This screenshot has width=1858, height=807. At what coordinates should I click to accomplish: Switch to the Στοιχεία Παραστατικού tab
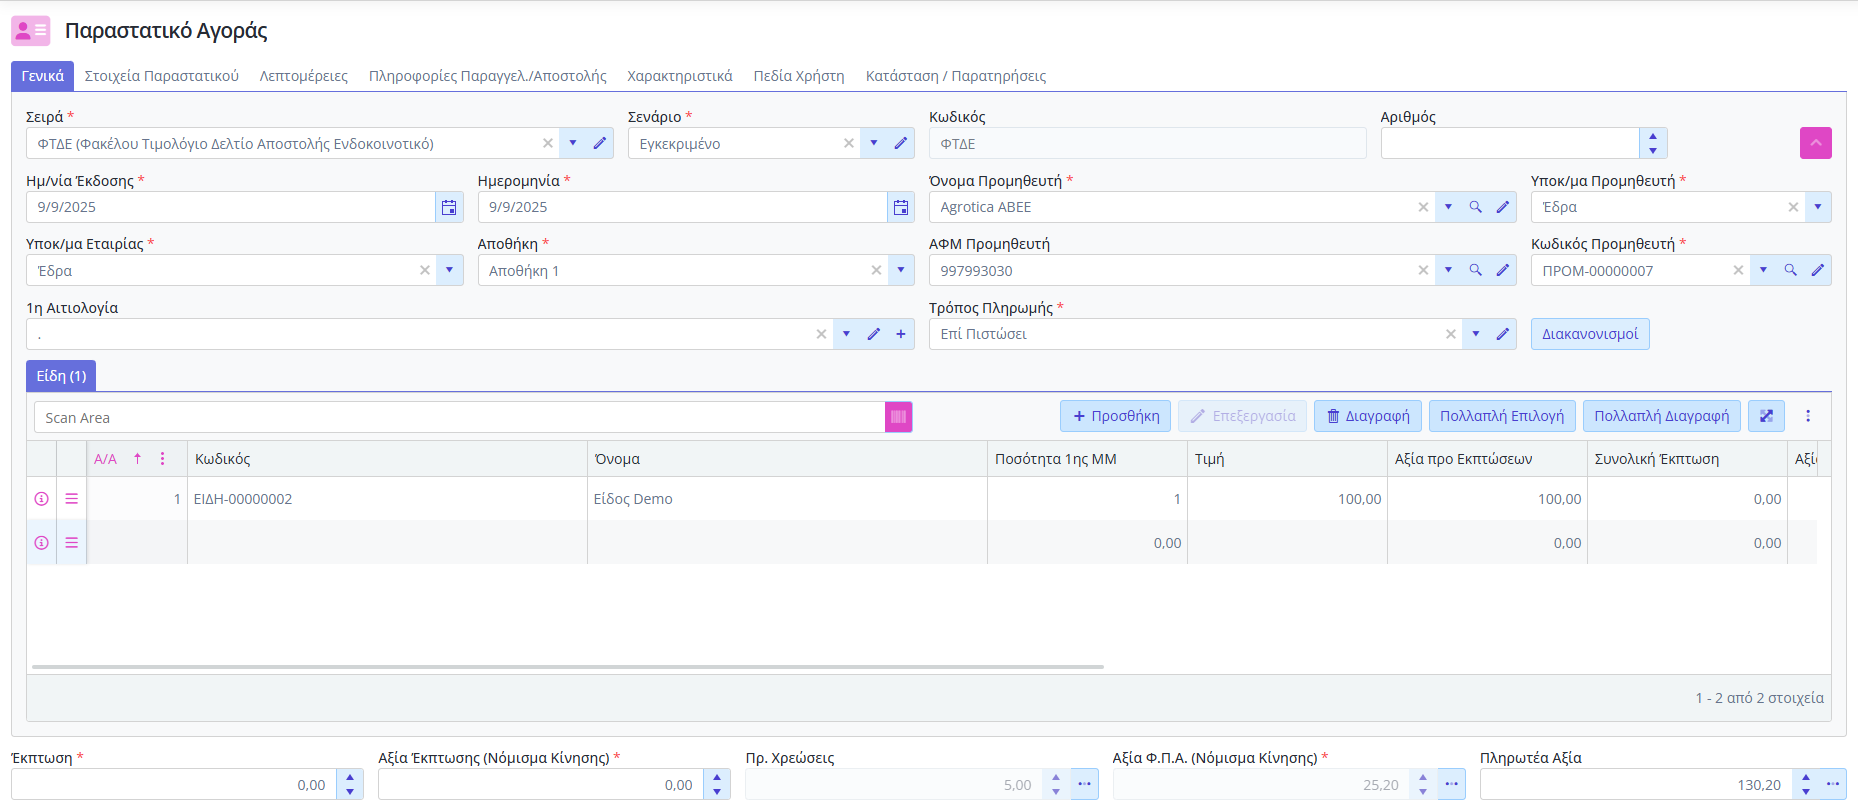click(x=161, y=76)
